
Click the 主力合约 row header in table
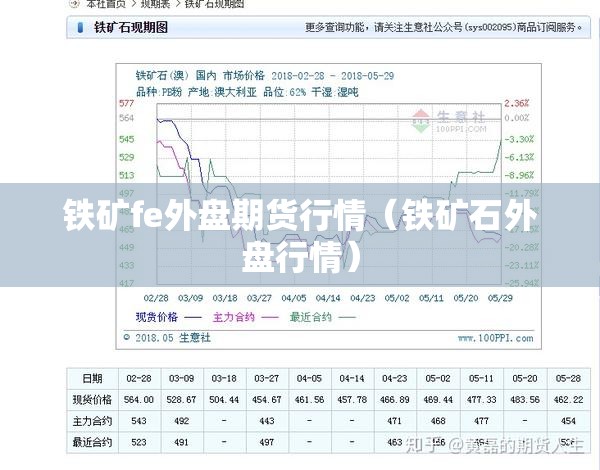(92, 421)
